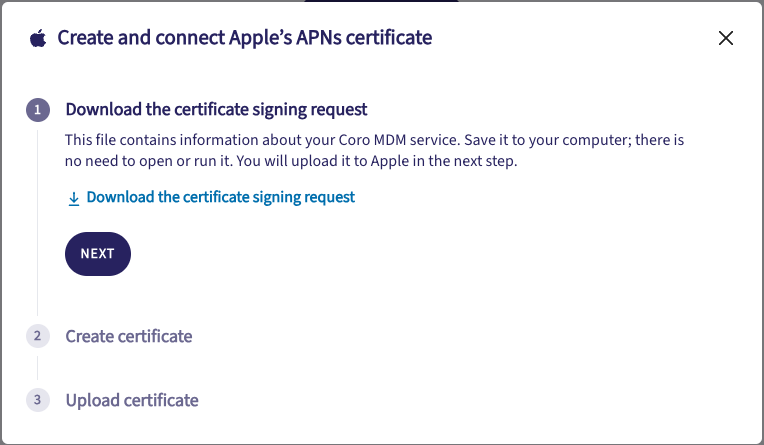Open the Download the certificate signing request link
This screenshot has width=764, height=445.
coord(220,197)
